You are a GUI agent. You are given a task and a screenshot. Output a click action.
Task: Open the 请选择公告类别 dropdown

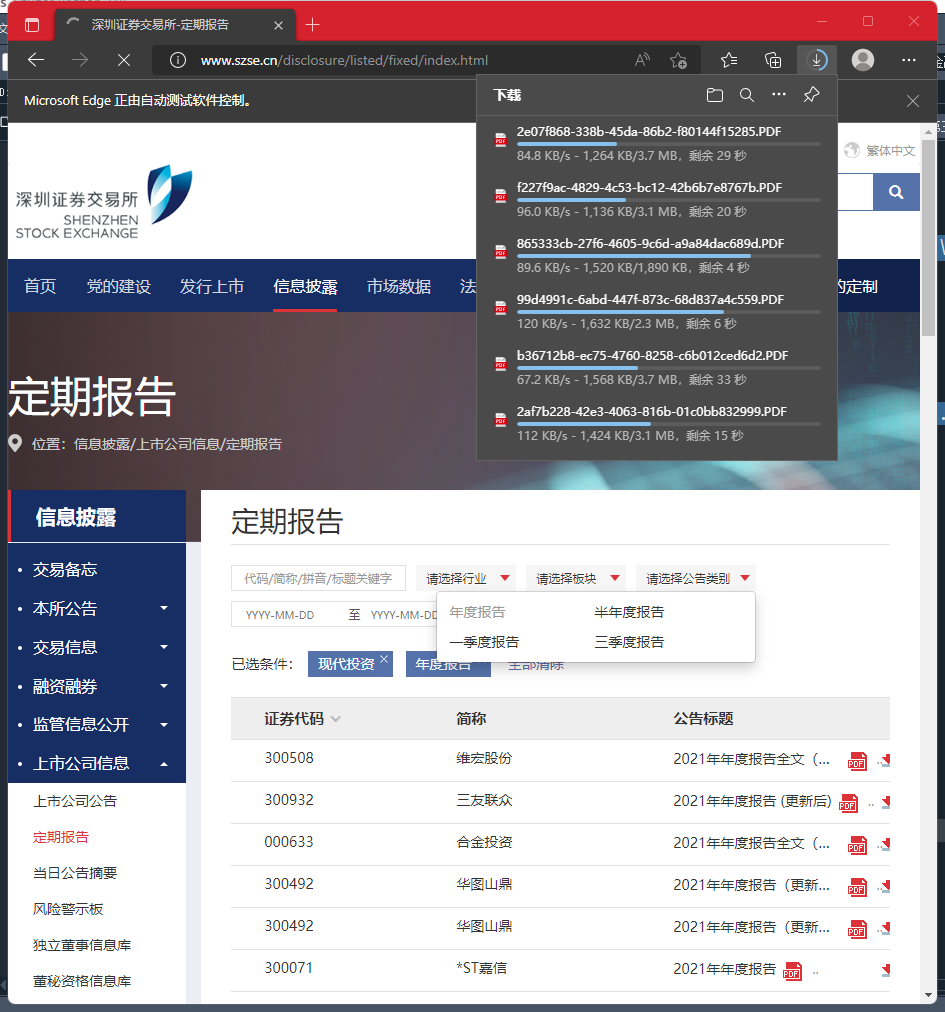[x=696, y=578]
